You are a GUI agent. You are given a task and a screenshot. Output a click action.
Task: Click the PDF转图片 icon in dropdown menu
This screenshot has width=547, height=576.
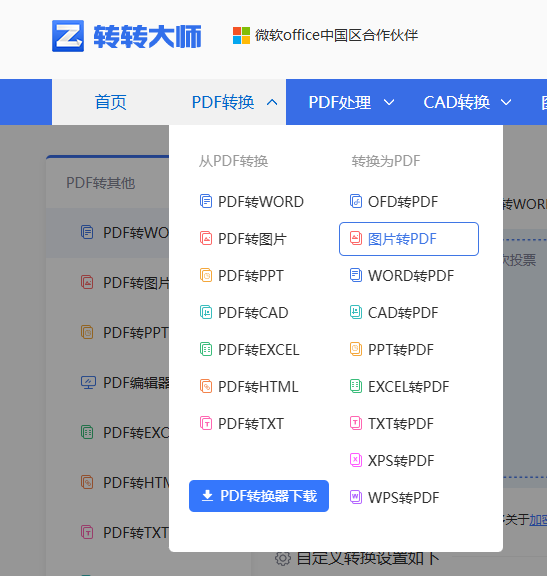(x=206, y=239)
